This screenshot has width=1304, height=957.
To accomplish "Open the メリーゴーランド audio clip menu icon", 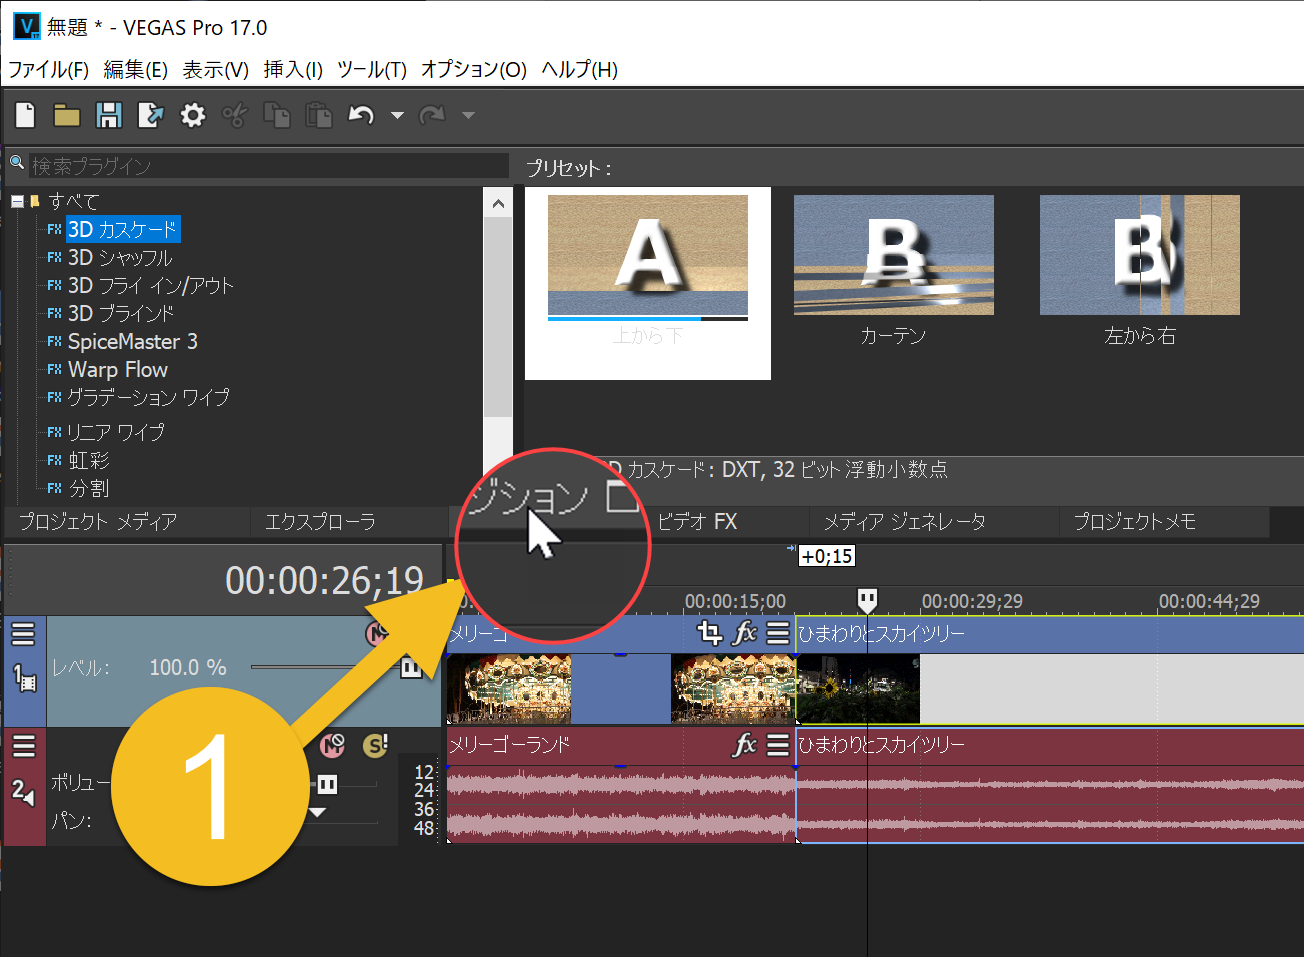I will click(778, 745).
